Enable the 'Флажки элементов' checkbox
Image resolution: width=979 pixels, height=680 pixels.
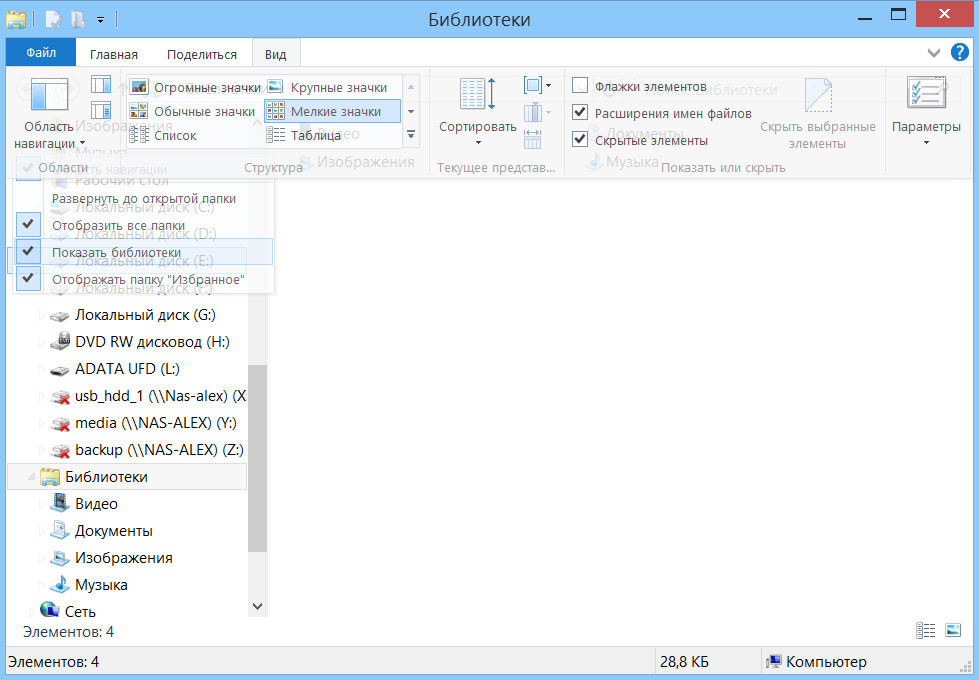(x=580, y=86)
